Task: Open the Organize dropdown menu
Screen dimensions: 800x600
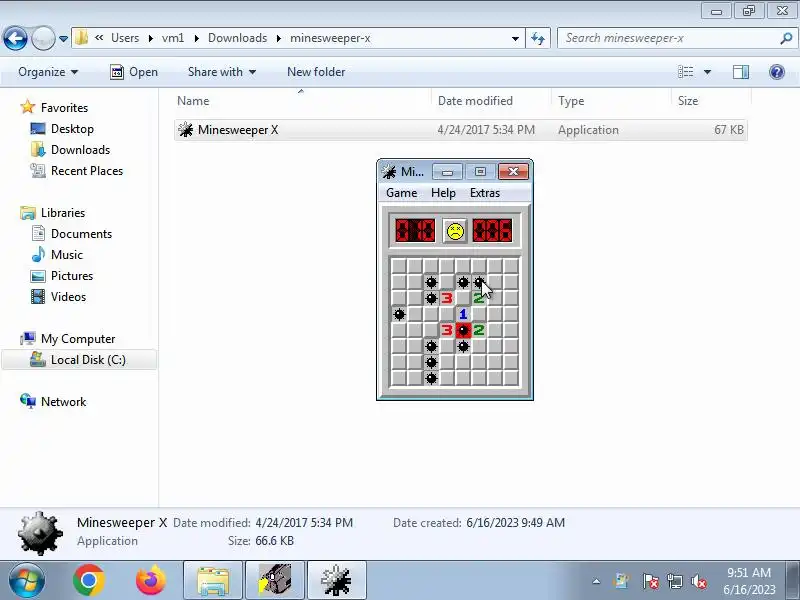Action: pyautogui.click(x=48, y=72)
